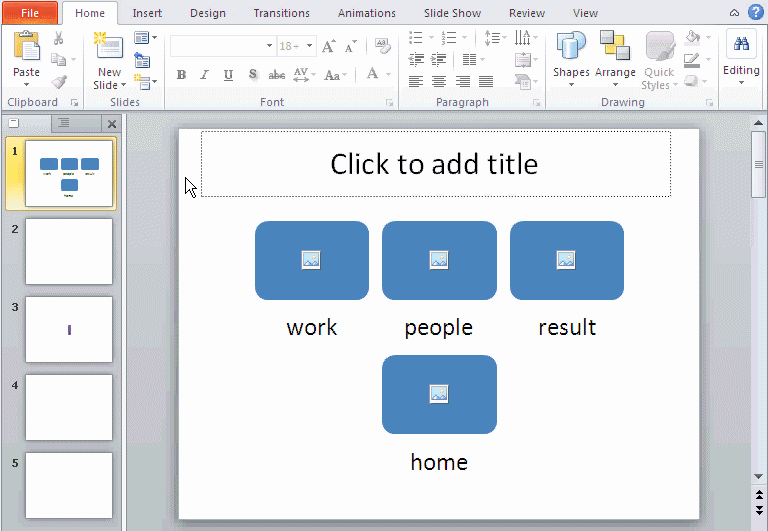768x531 pixels.
Task: Open the font name combo box
Action: click(222, 46)
